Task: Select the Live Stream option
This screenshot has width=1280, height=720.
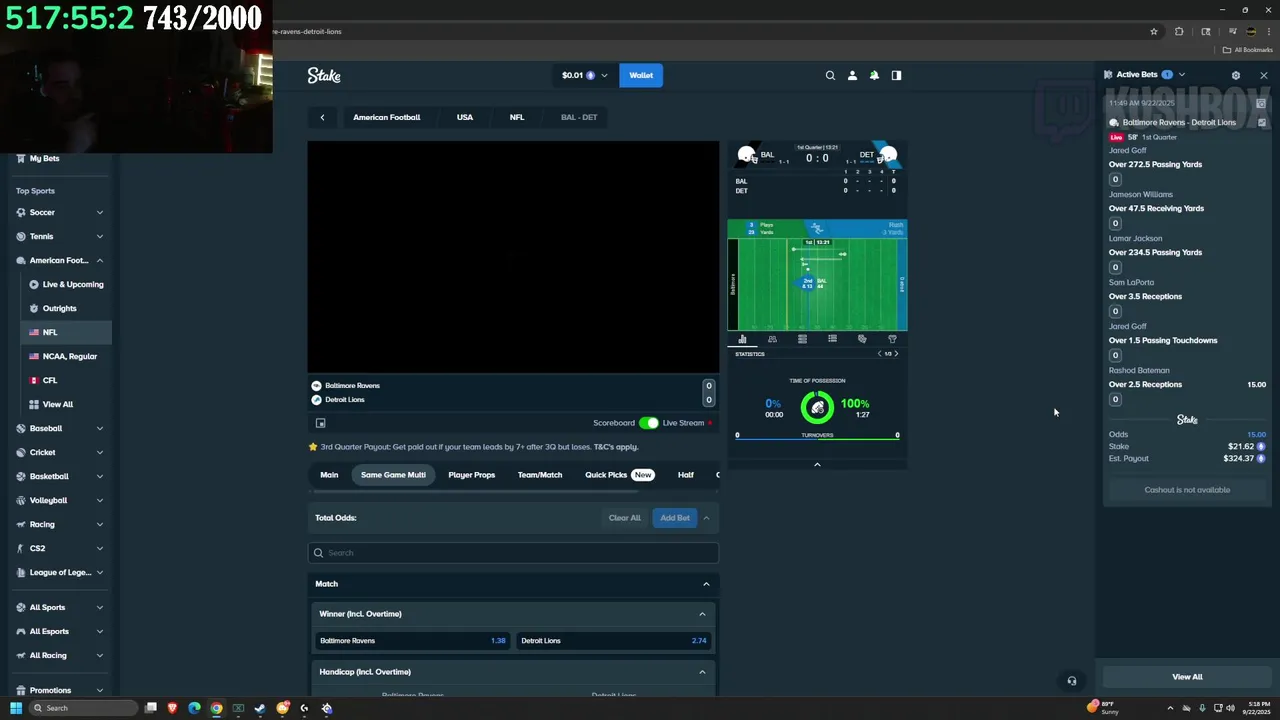Action: pos(684,423)
